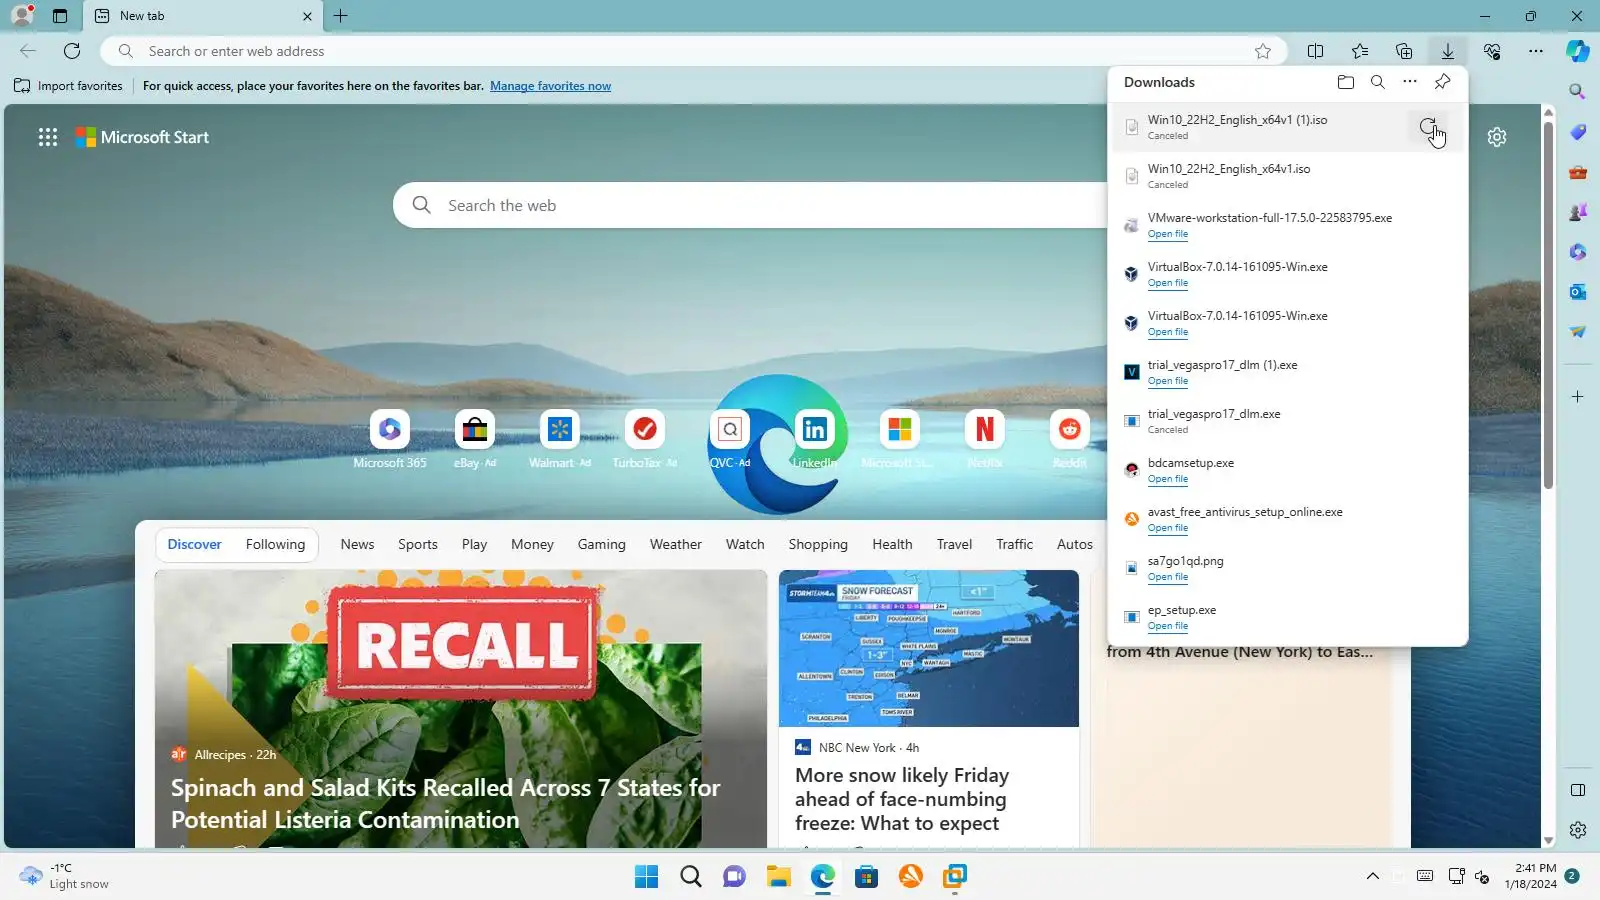Open Favorites star-list icon in toolbar
The image size is (1600, 900).
tap(1360, 51)
